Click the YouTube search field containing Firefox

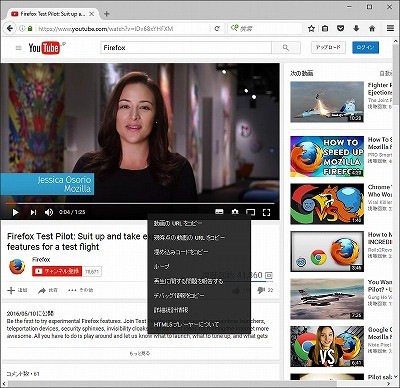(x=186, y=48)
